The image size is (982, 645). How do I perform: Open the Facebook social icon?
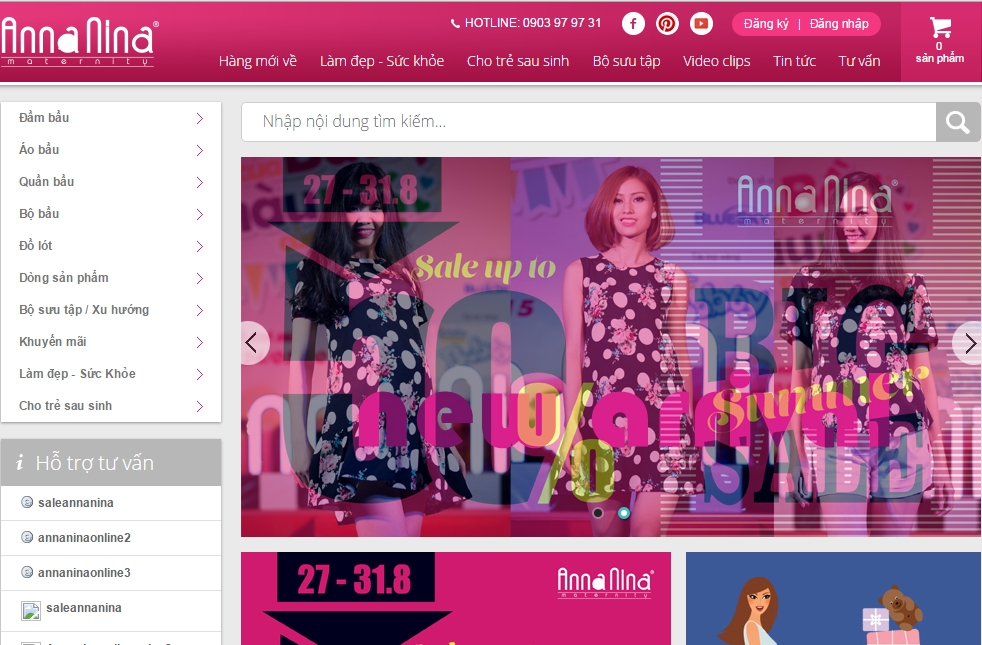(x=633, y=24)
